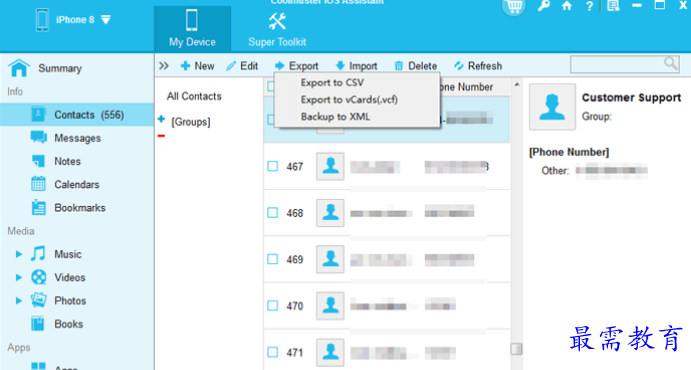Open the iPhone 8 device dropdown arrow
This screenshot has height=370, width=691.
[106, 20]
